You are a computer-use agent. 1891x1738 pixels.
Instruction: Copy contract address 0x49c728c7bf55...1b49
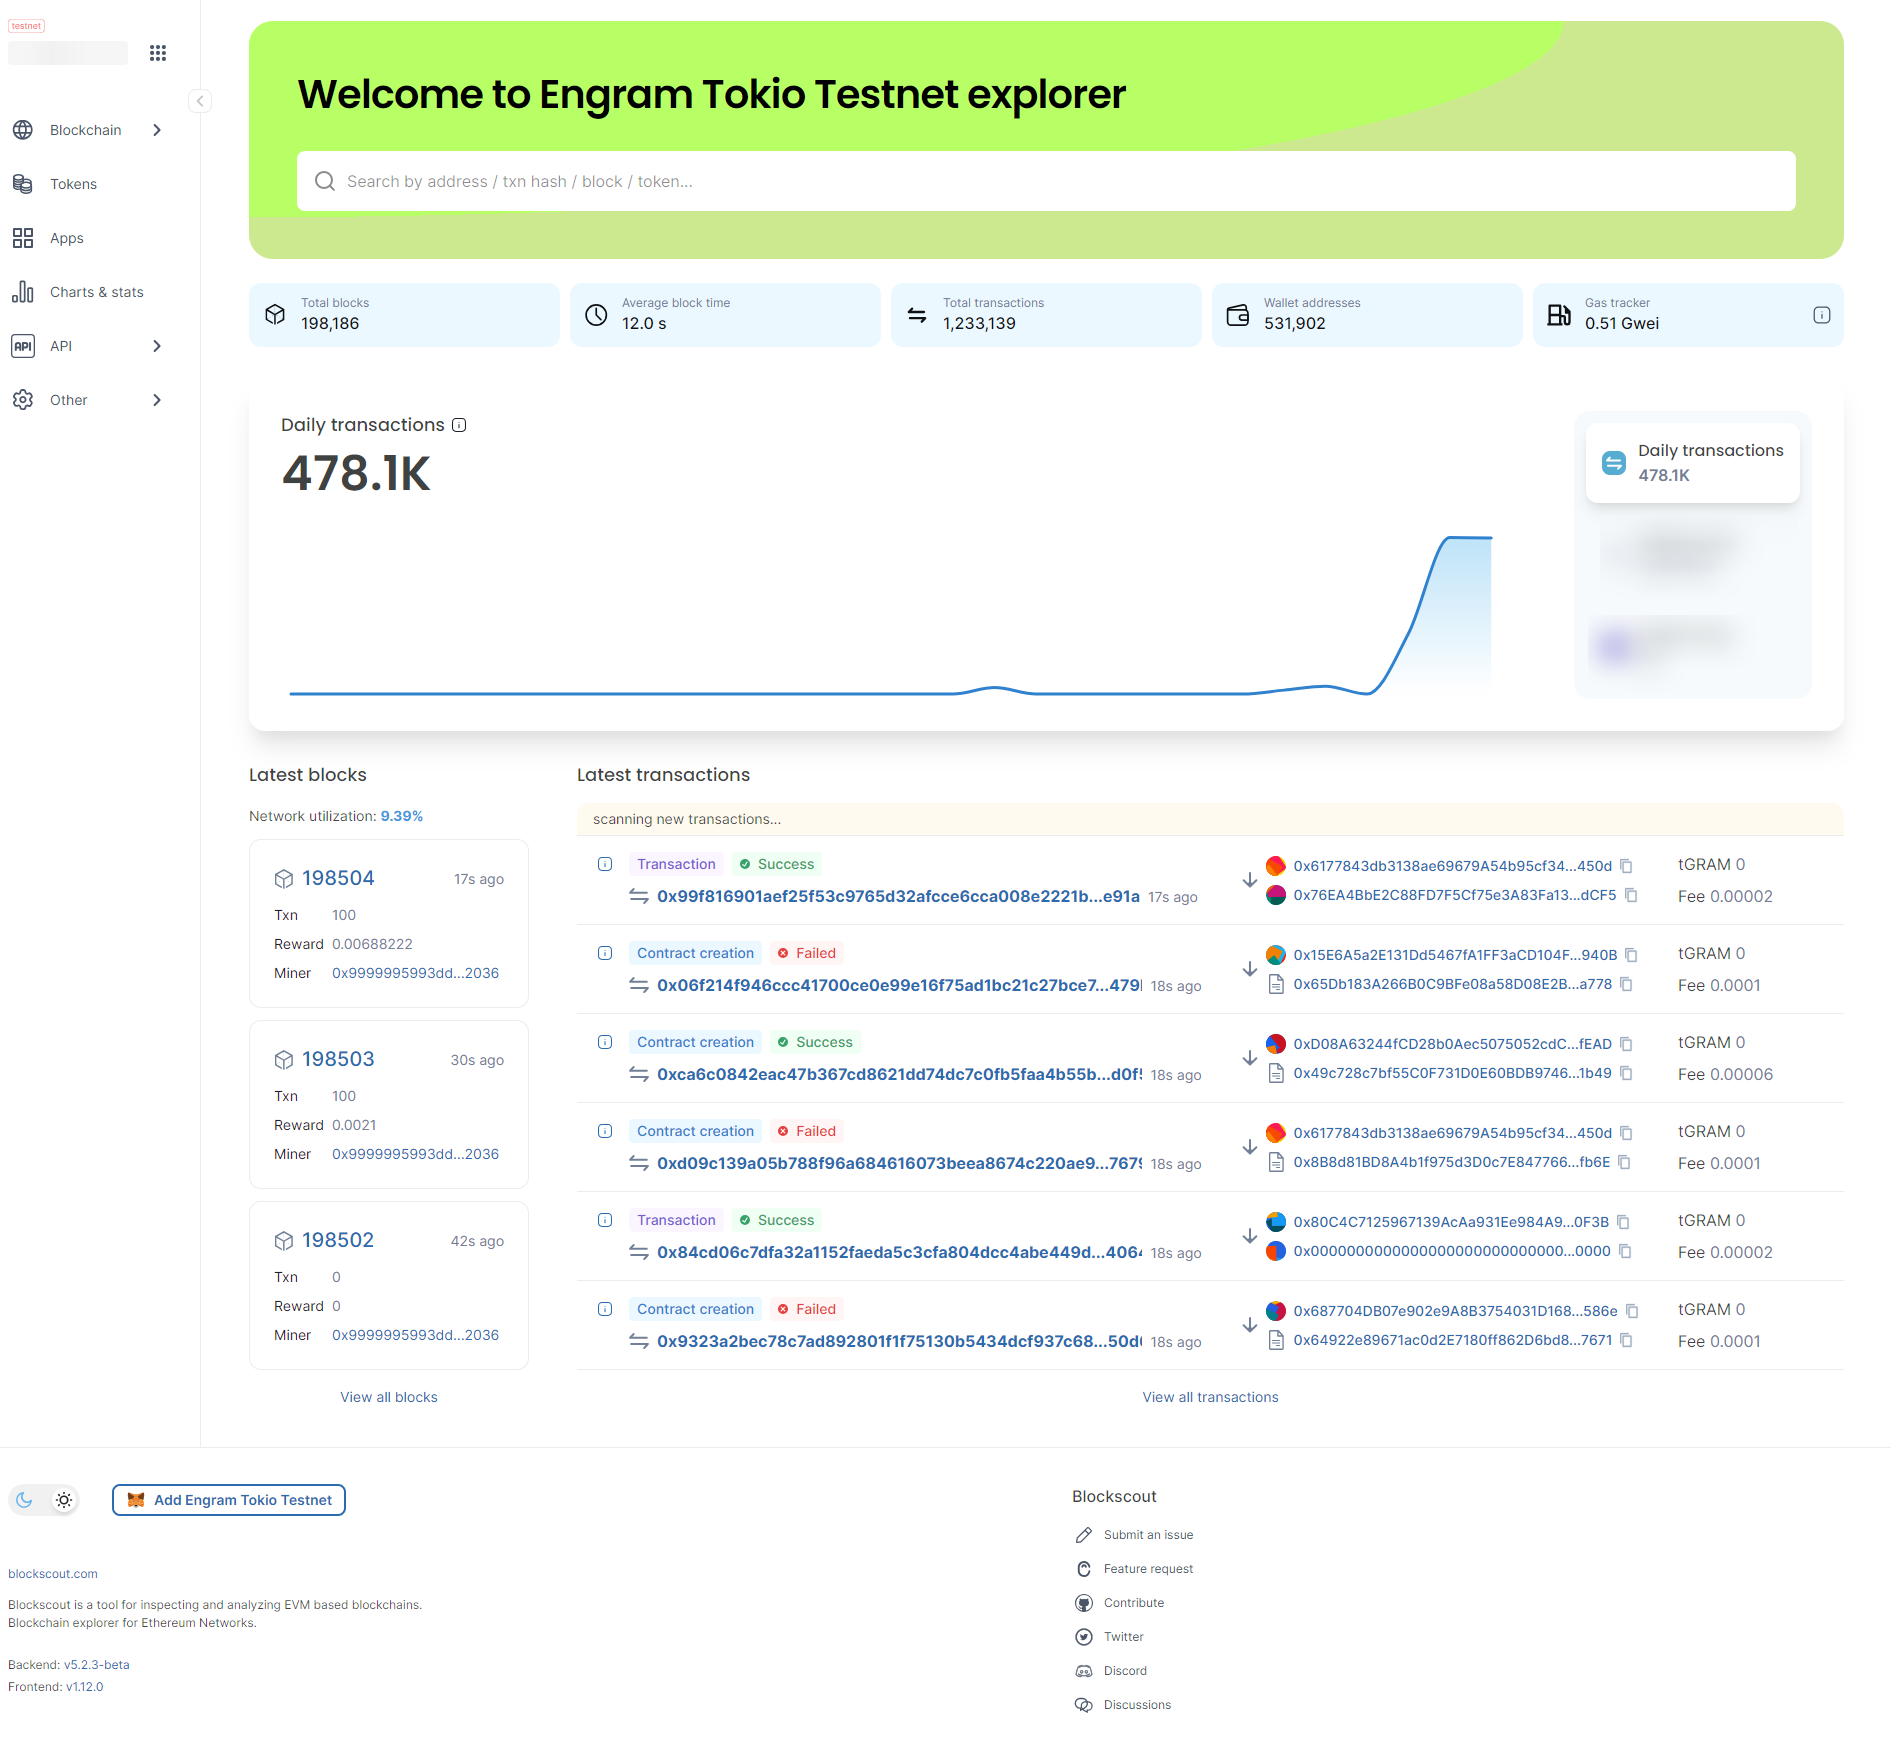tap(1627, 1073)
